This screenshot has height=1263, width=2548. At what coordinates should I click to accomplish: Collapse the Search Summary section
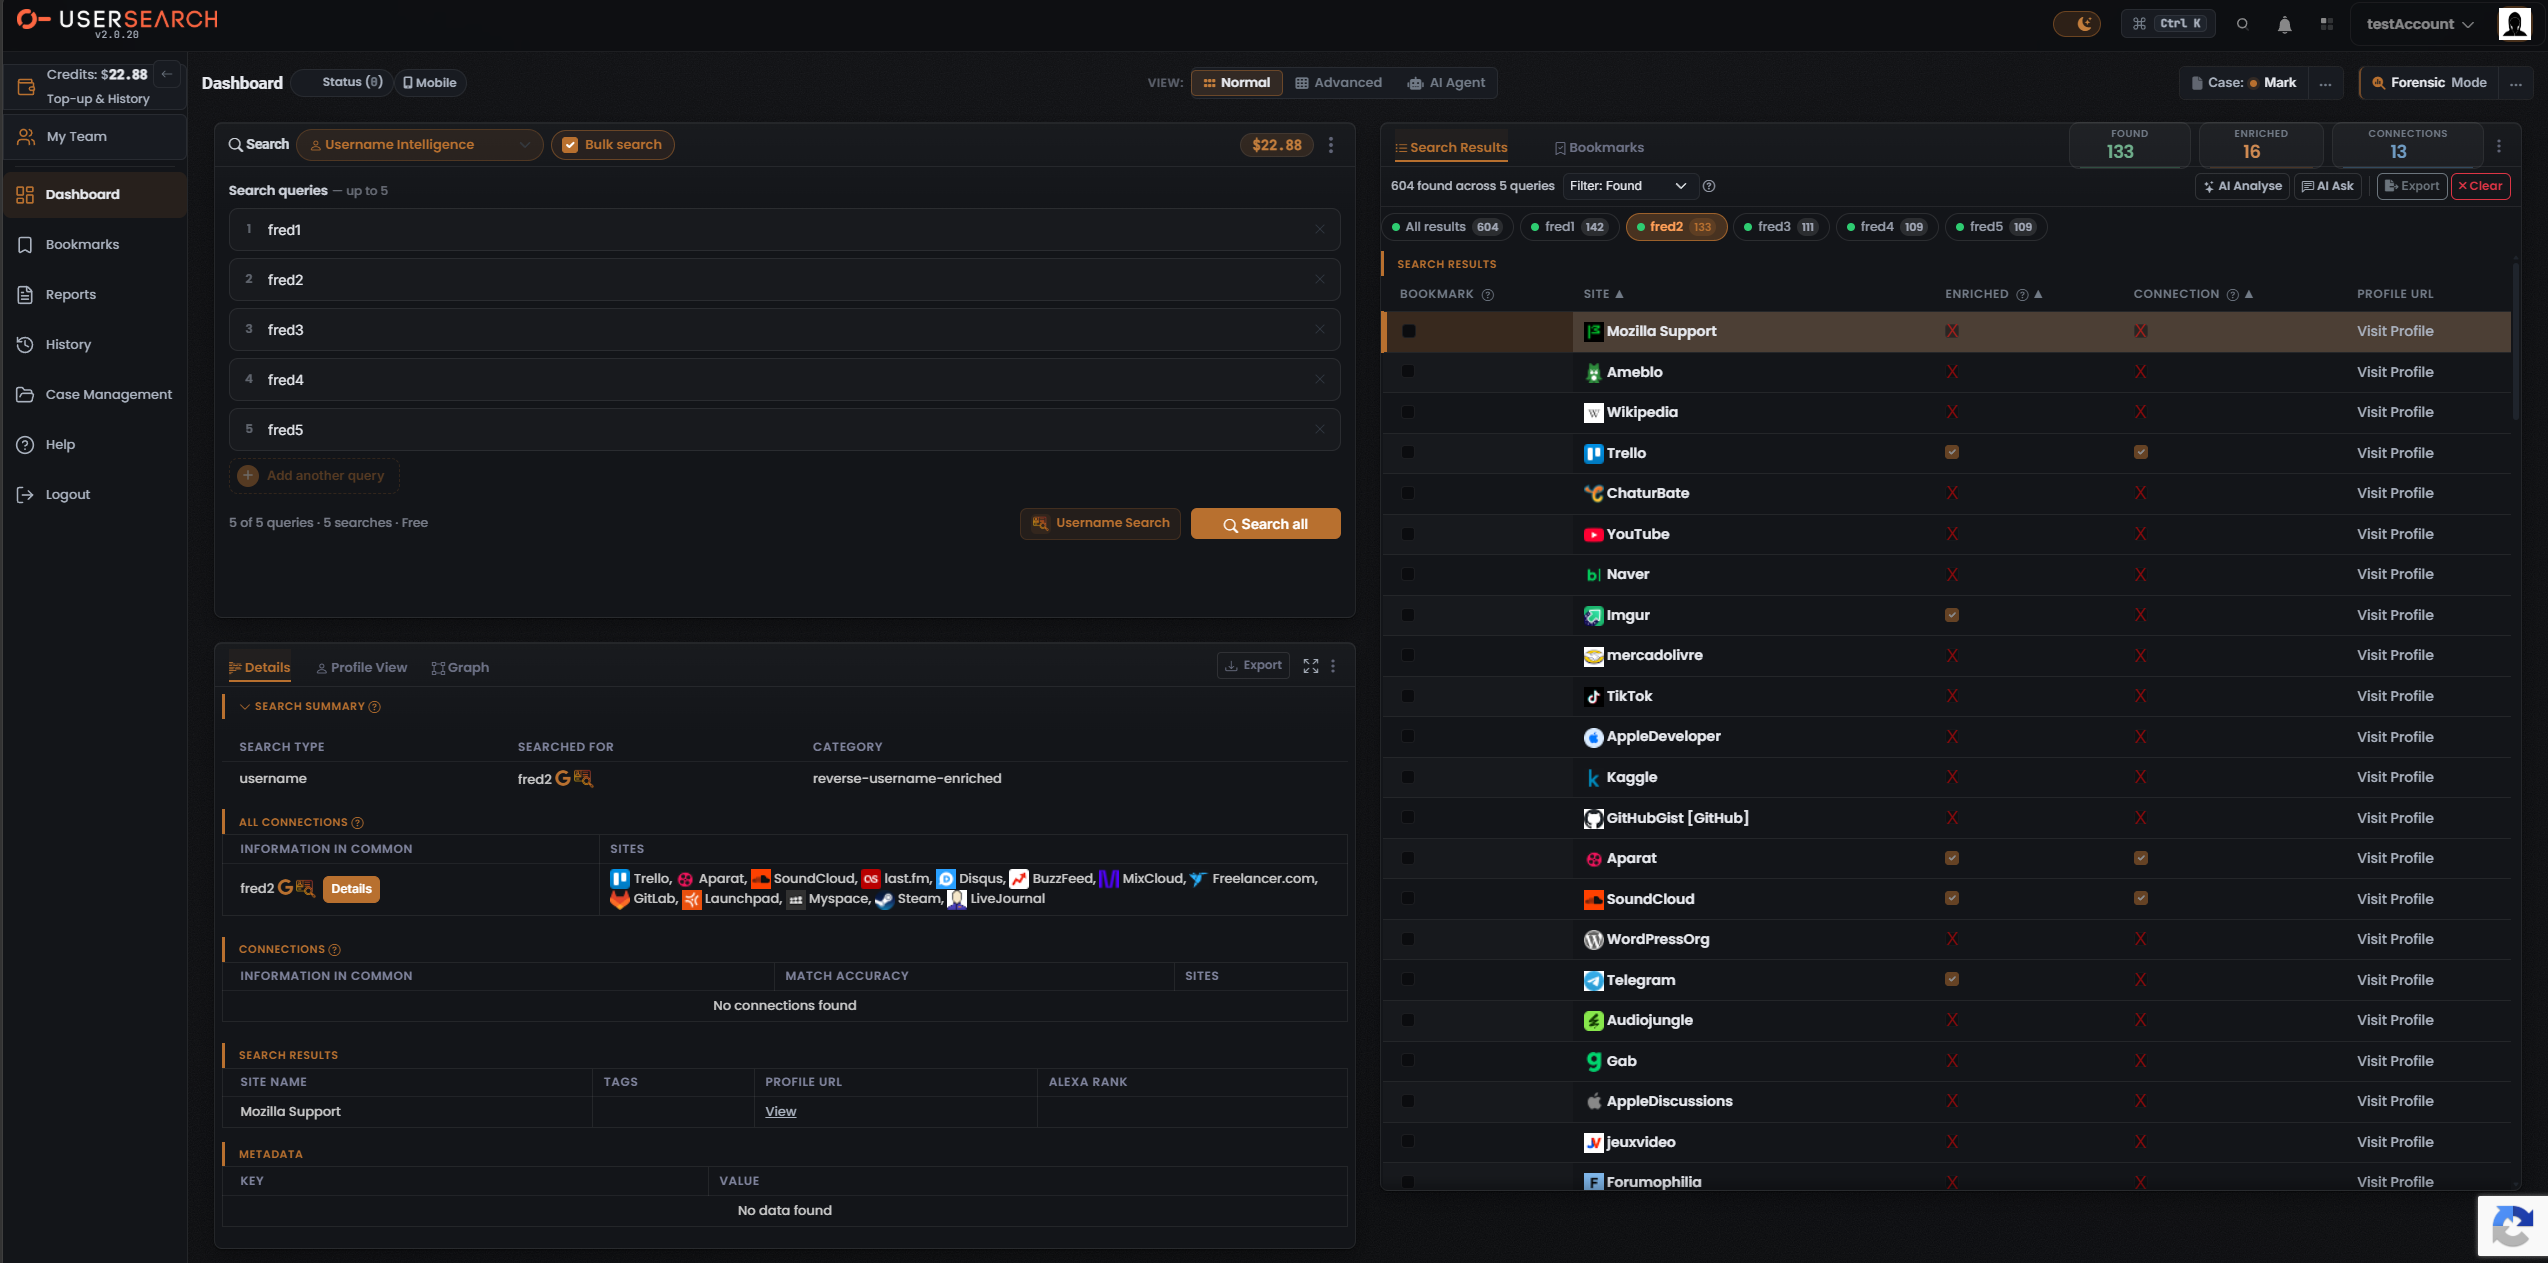click(245, 707)
